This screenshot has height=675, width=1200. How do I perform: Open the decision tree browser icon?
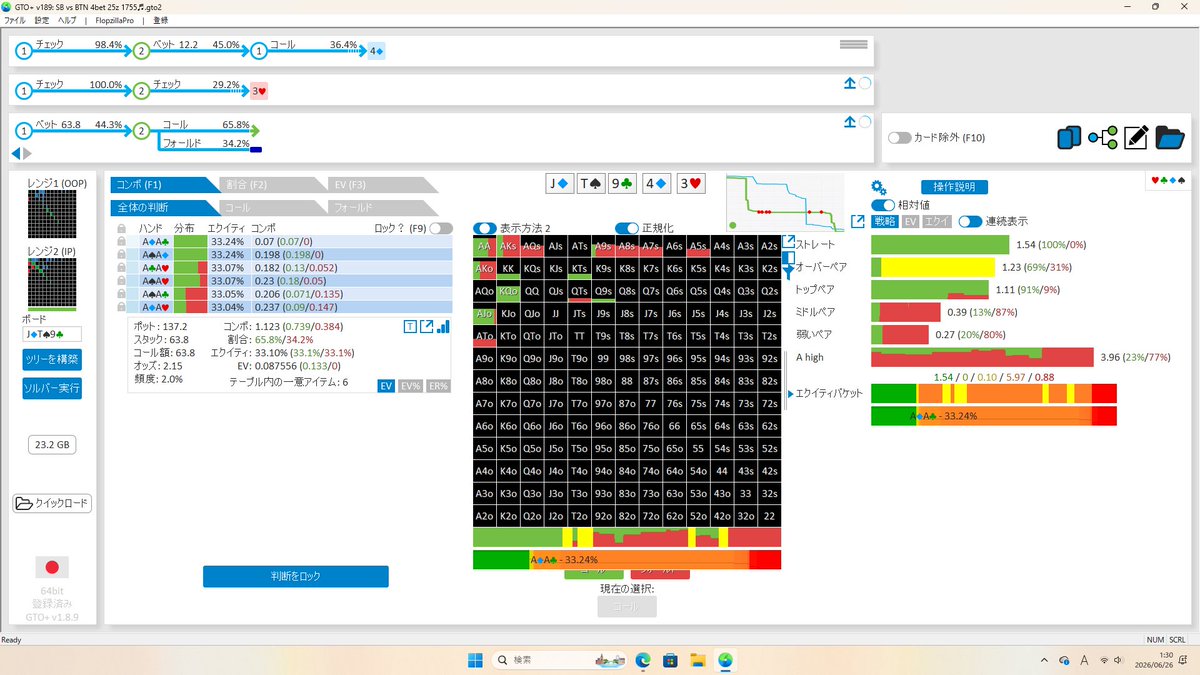click(1102, 137)
